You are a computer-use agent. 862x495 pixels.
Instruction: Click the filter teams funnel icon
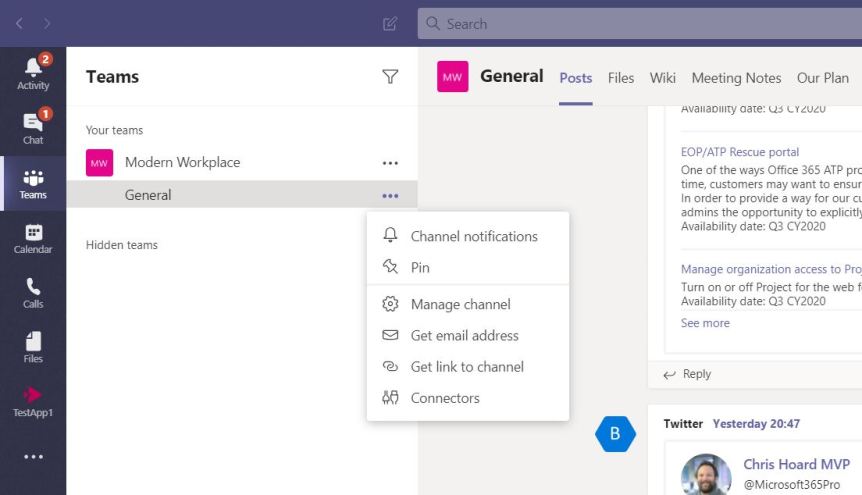[390, 77]
